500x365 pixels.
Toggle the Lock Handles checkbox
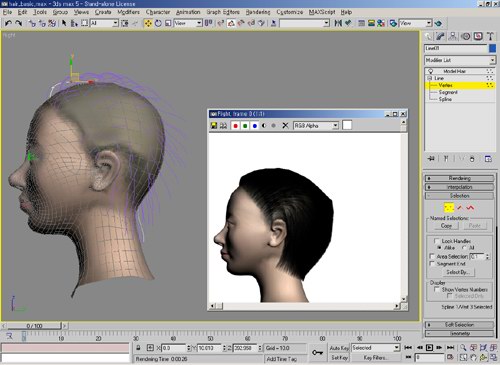tap(436, 241)
